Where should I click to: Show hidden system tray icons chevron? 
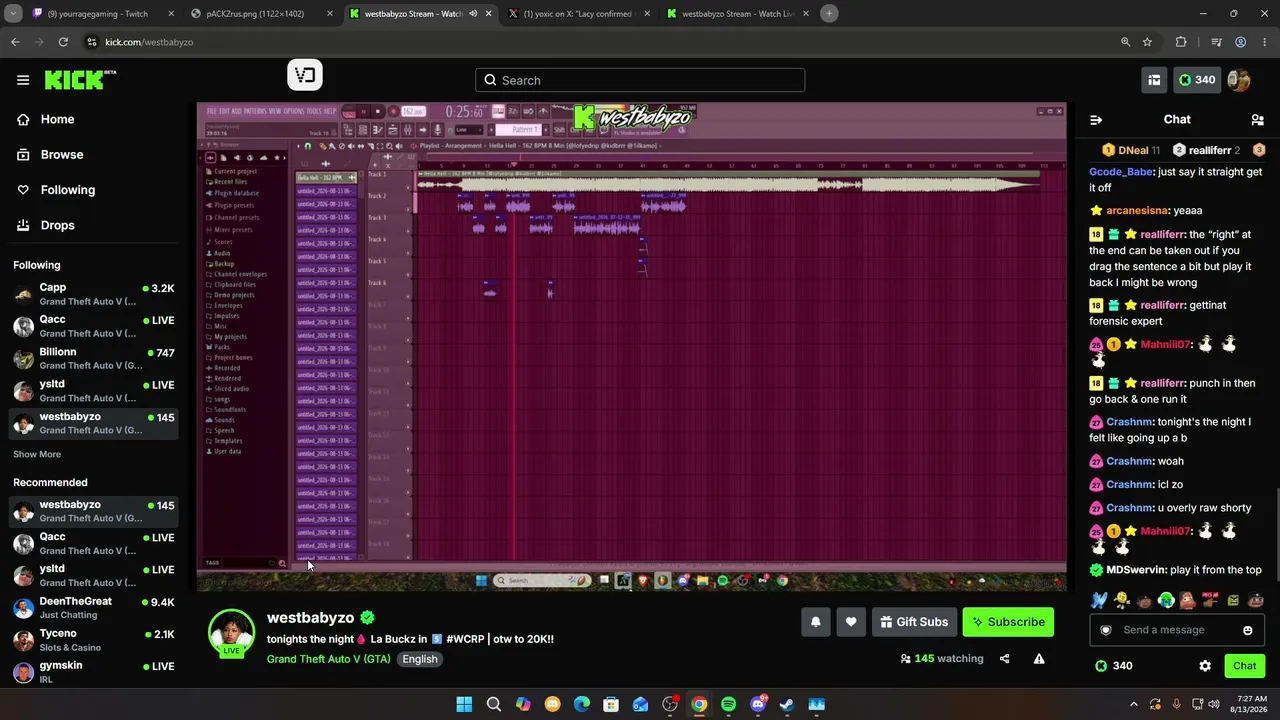[x=1134, y=704]
